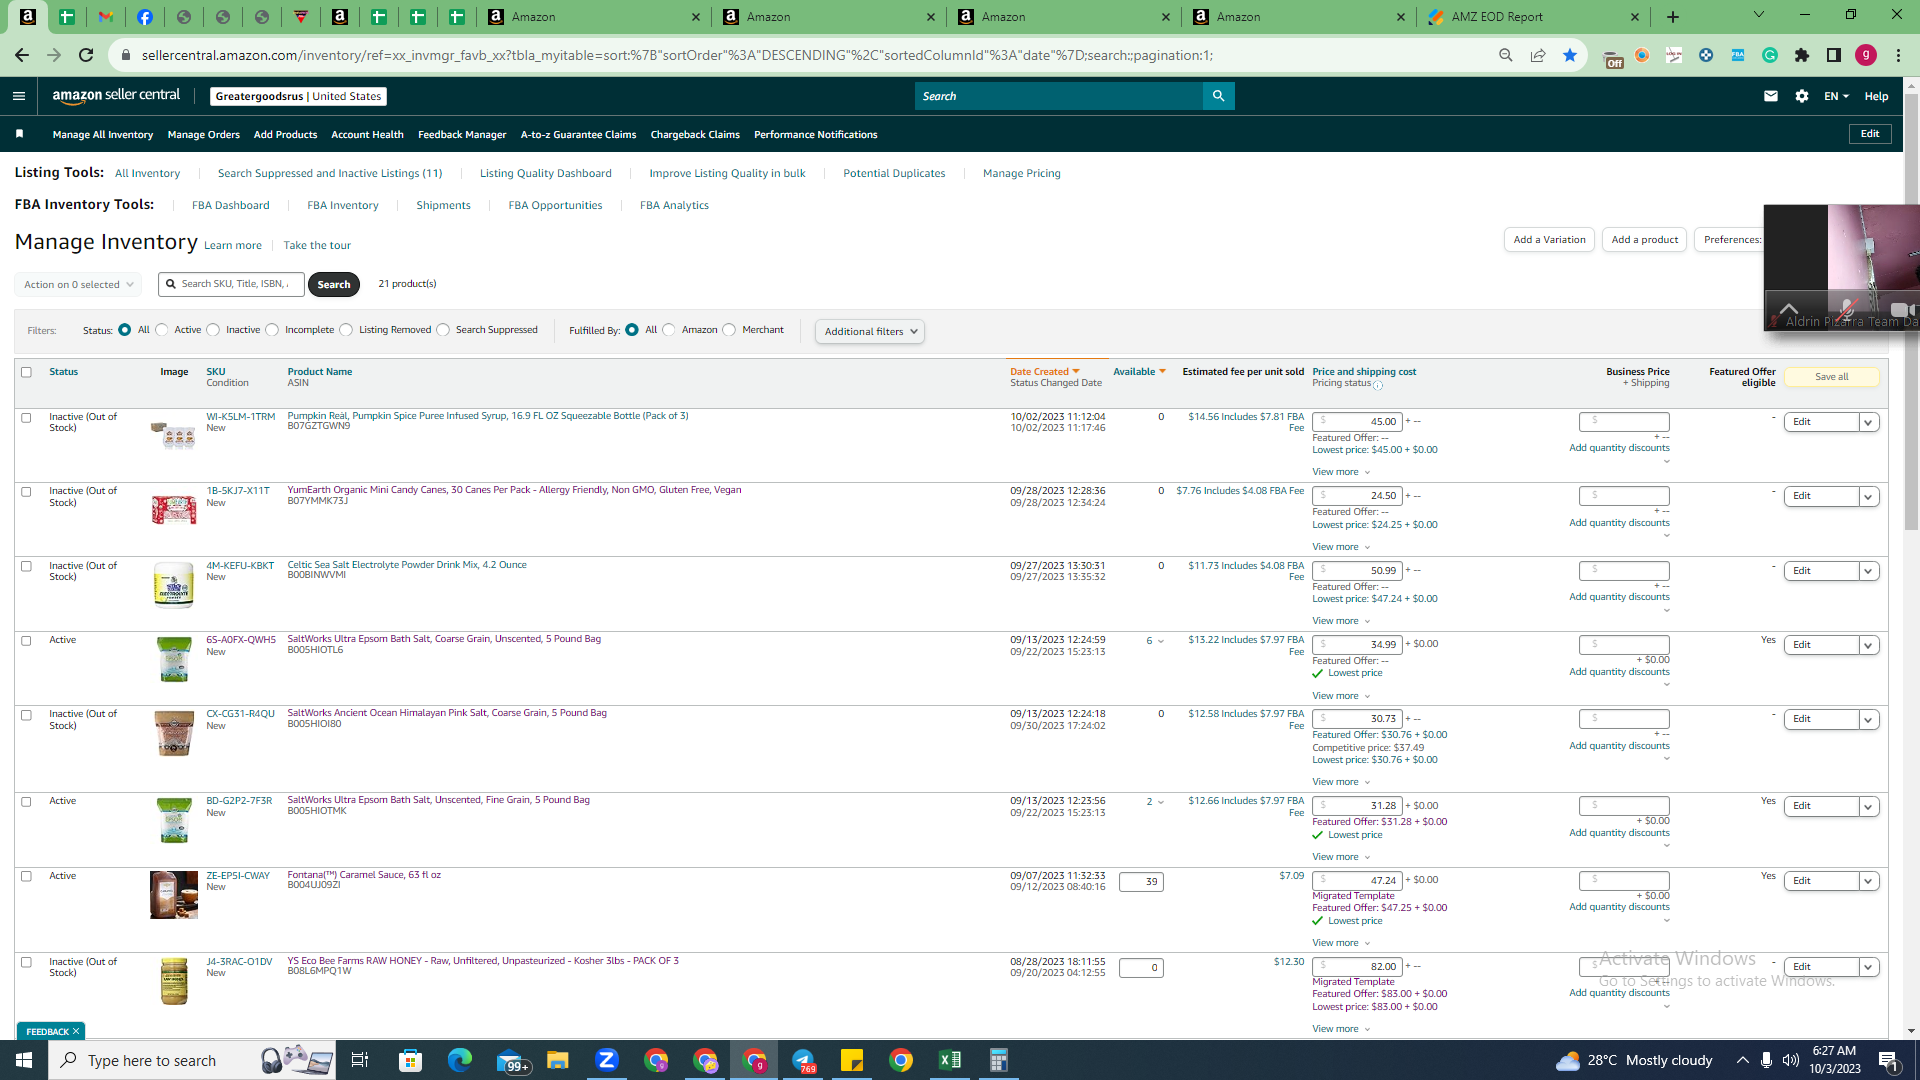Click the Amazon Seller Central logo
This screenshot has width=1920, height=1080.
coord(116,96)
